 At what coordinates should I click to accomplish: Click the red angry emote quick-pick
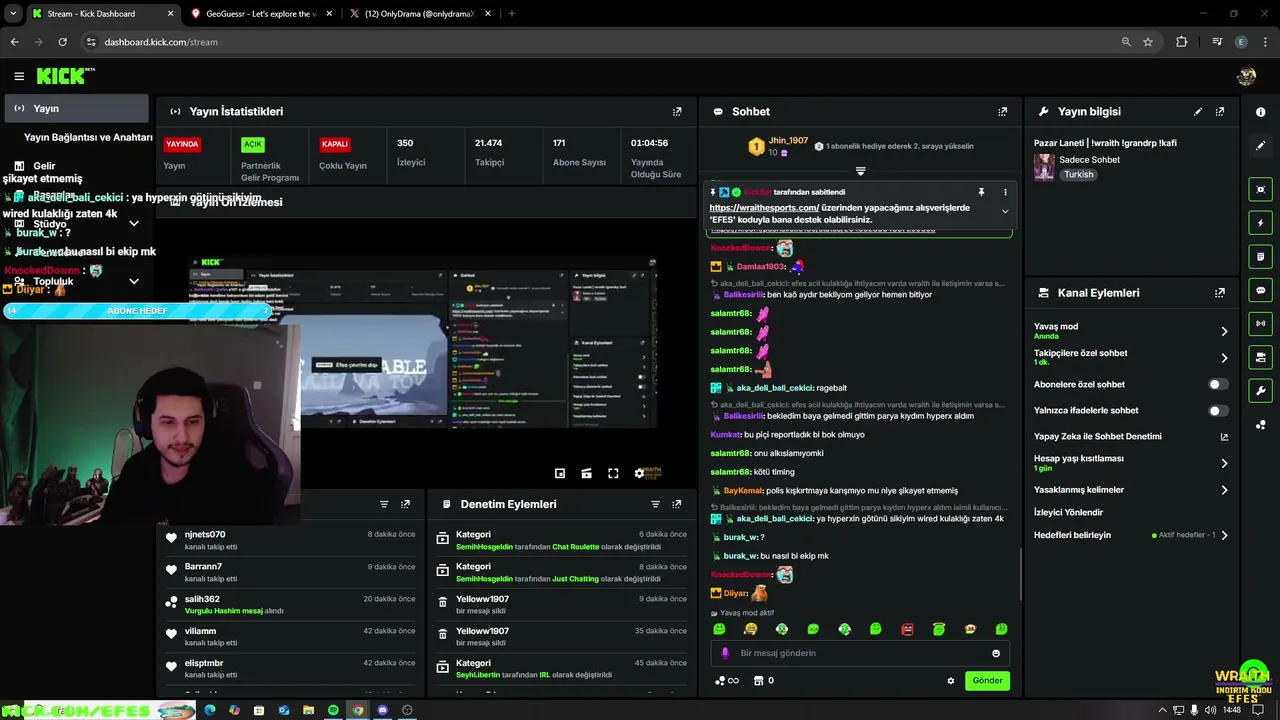[x=908, y=629]
